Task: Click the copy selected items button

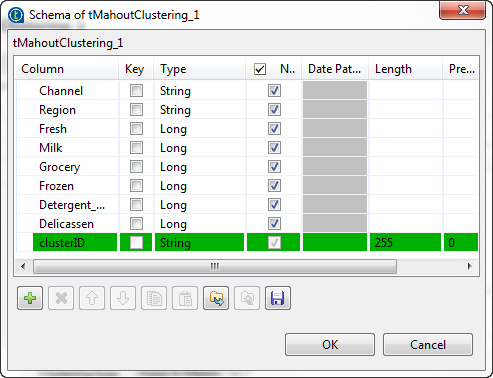Action: pos(154,298)
